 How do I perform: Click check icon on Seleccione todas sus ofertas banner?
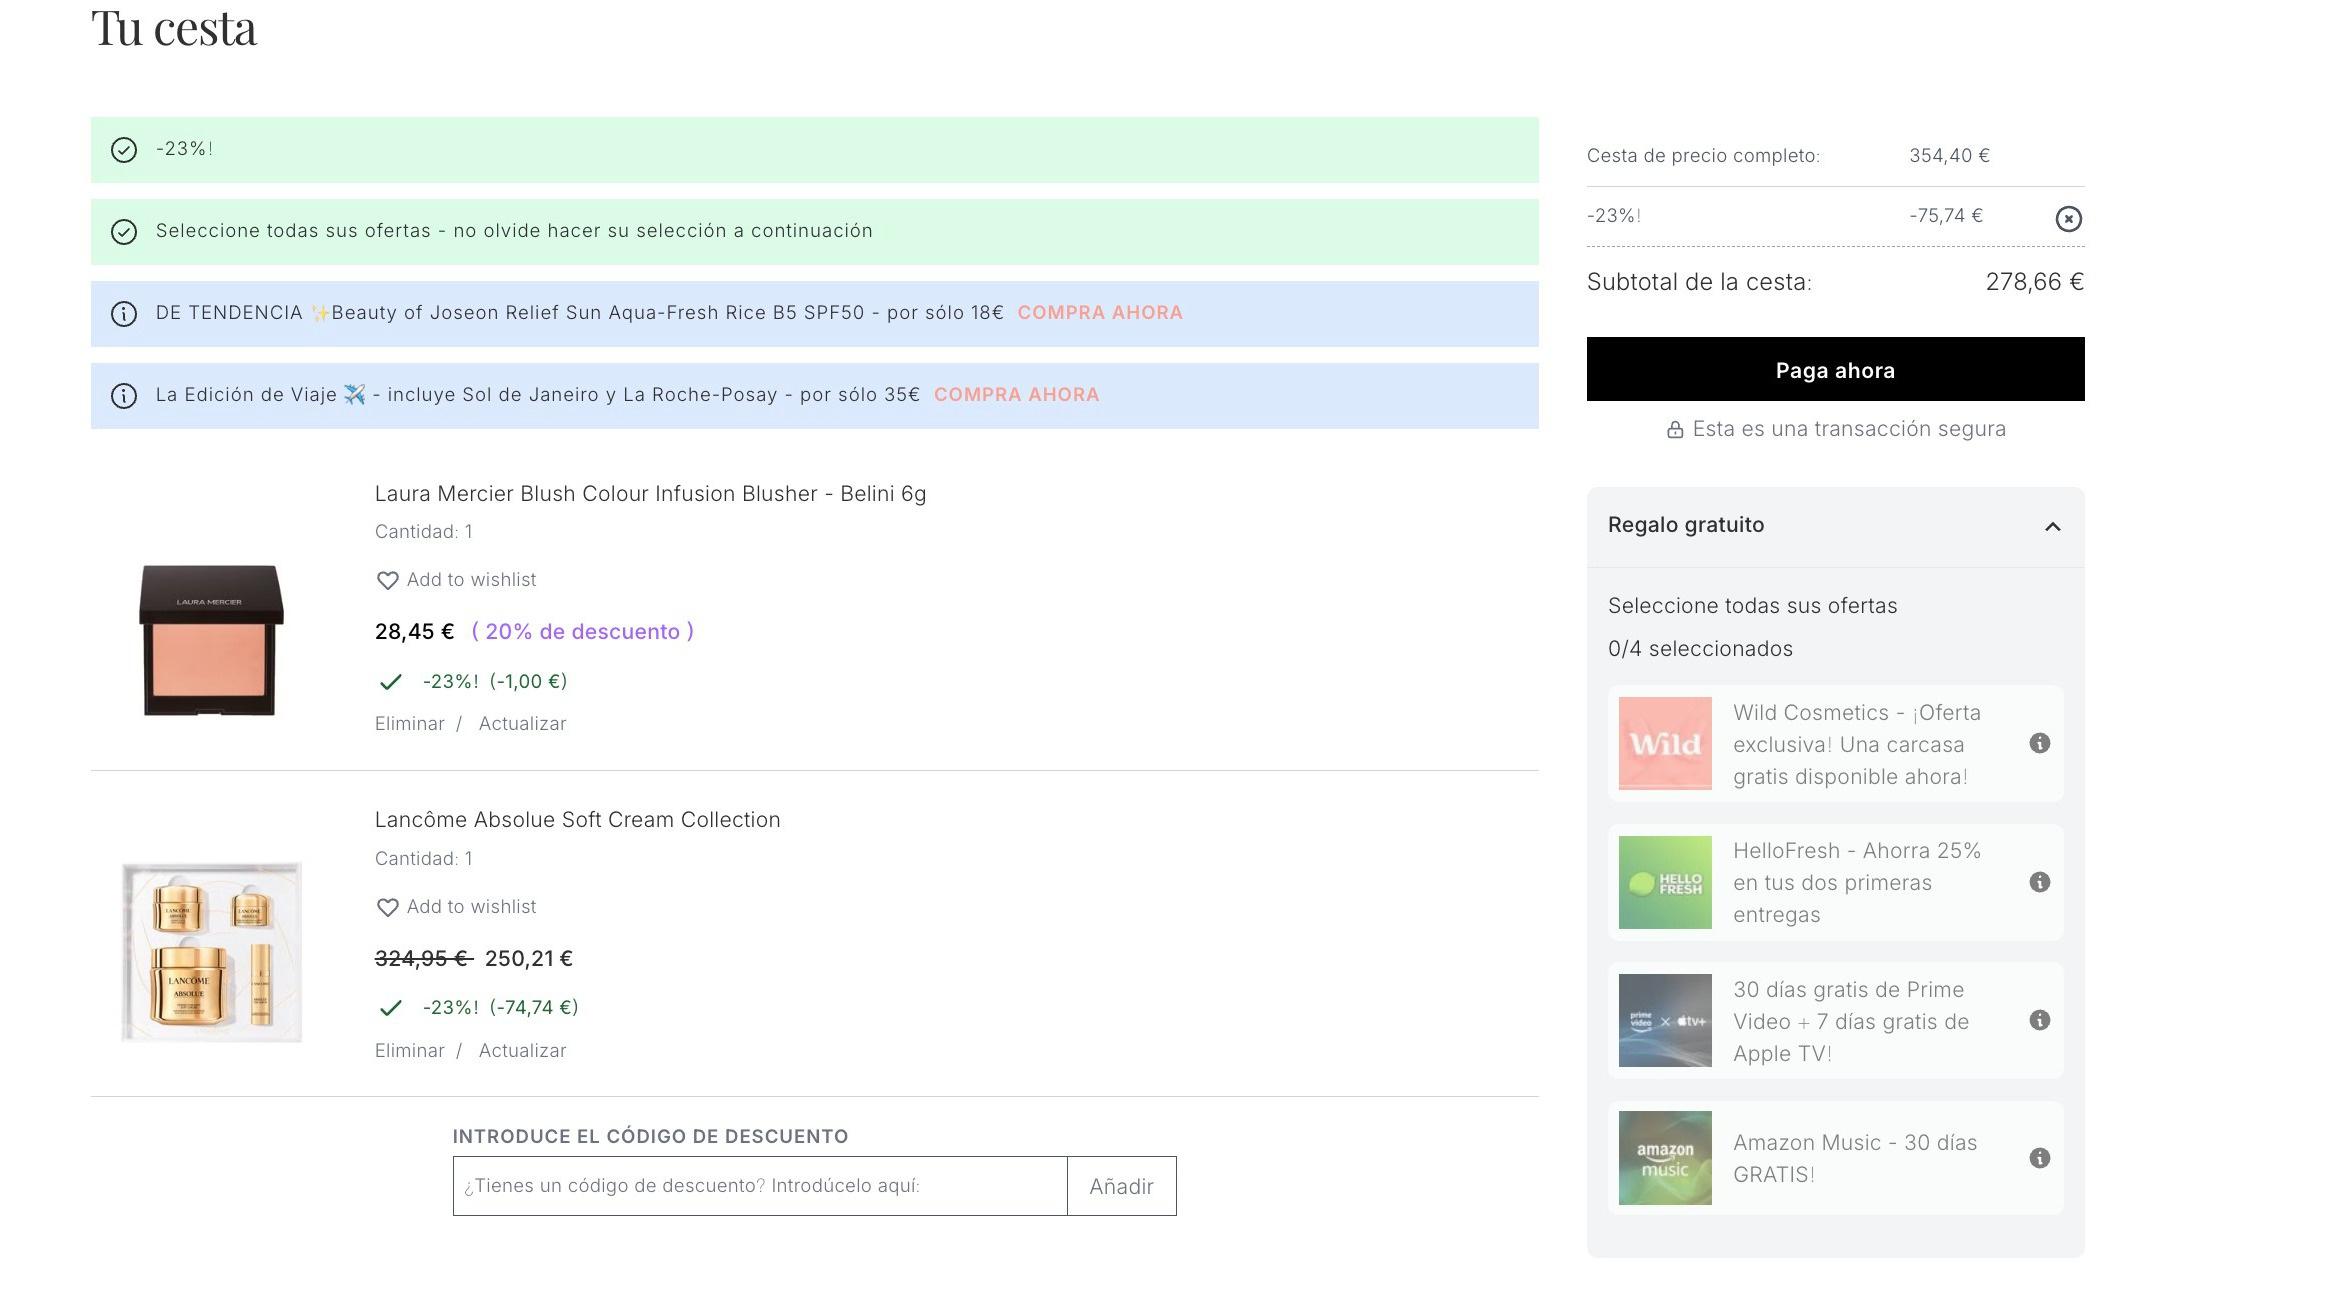tap(123, 232)
